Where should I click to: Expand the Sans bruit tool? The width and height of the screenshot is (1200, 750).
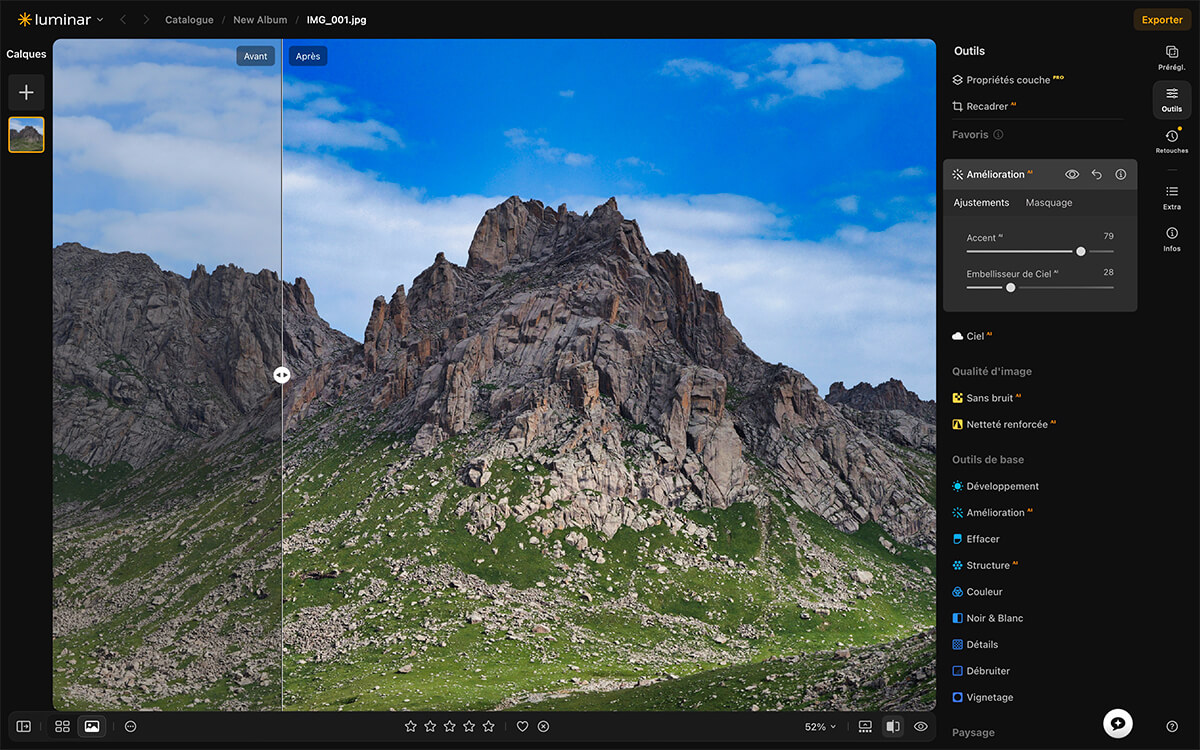pos(986,398)
